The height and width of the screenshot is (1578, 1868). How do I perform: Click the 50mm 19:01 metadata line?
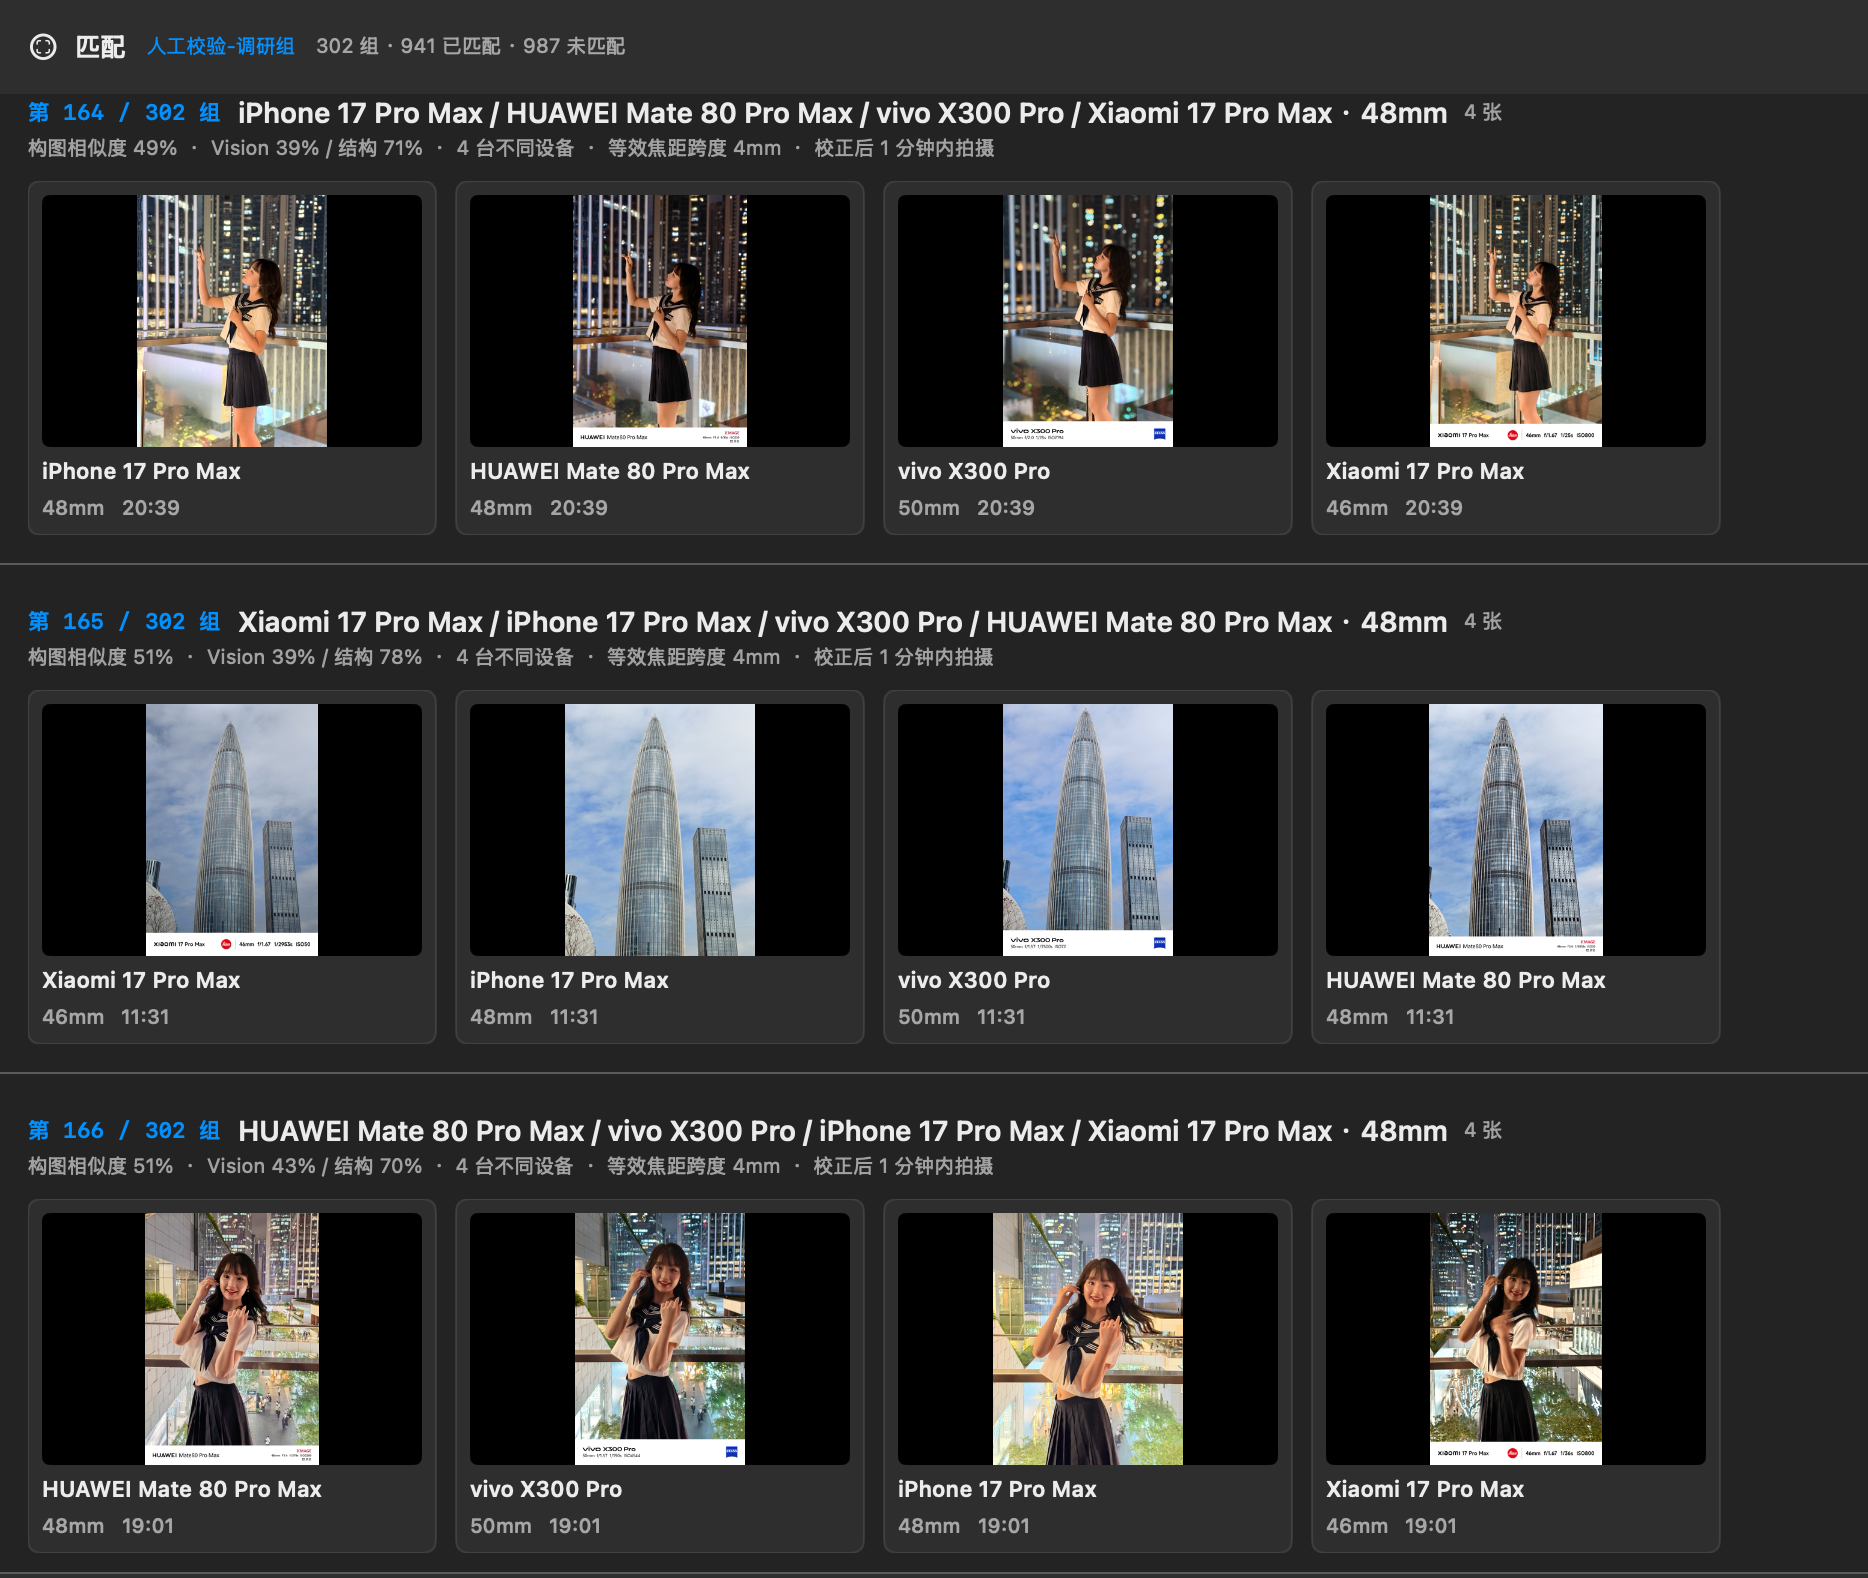click(536, 1526)
